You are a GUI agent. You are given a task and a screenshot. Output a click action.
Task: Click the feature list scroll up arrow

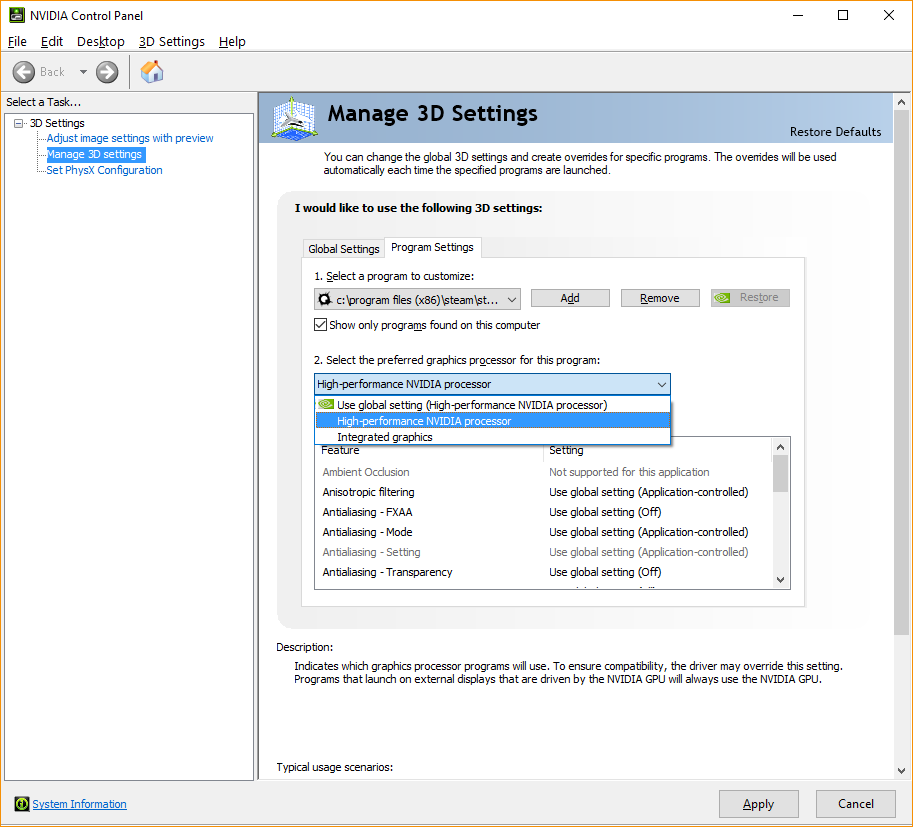coord(781,447)
